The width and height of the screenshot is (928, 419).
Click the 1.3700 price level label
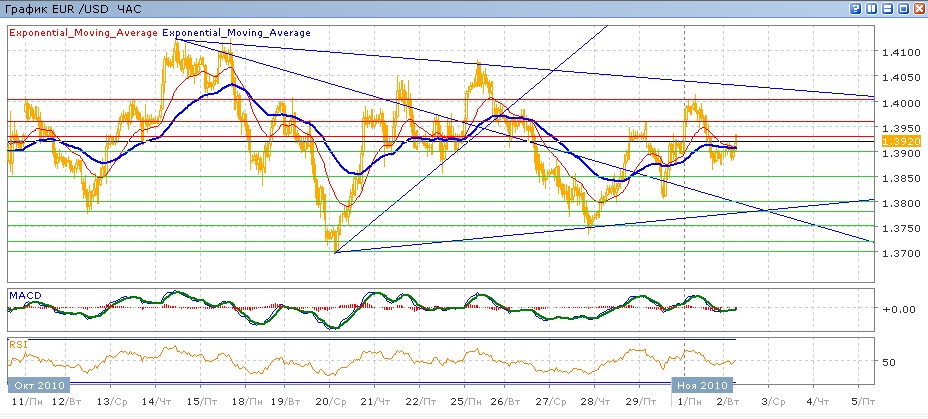pos(897,254)
